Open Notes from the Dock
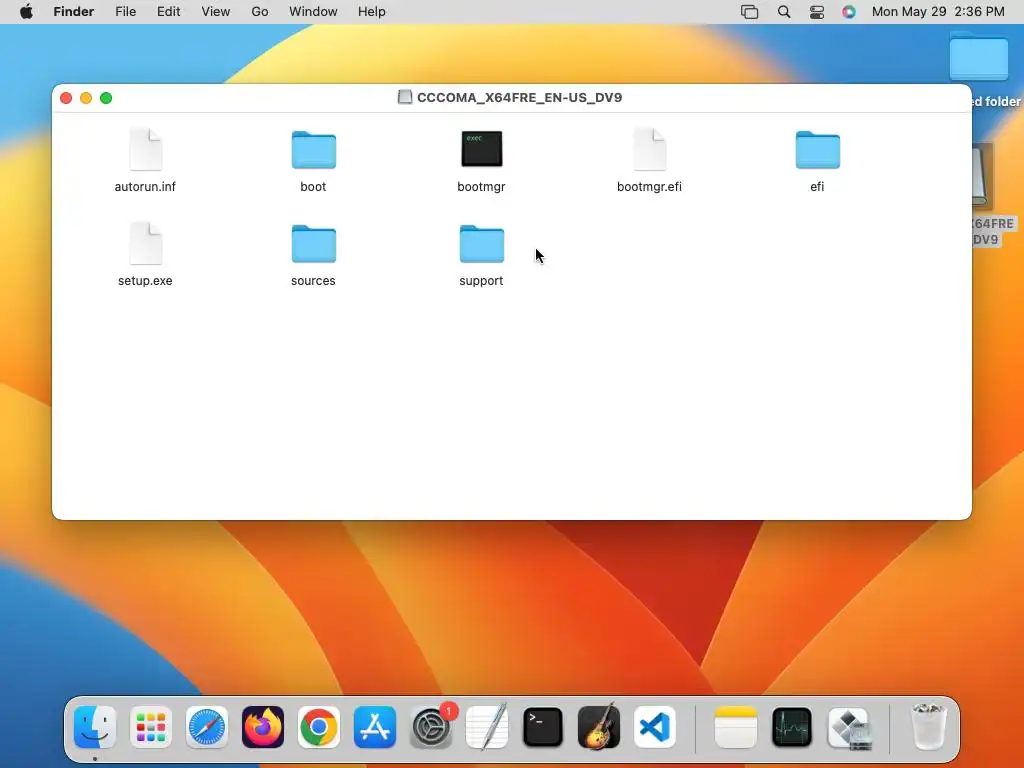 pyautogui.click(x=736, y=727)
